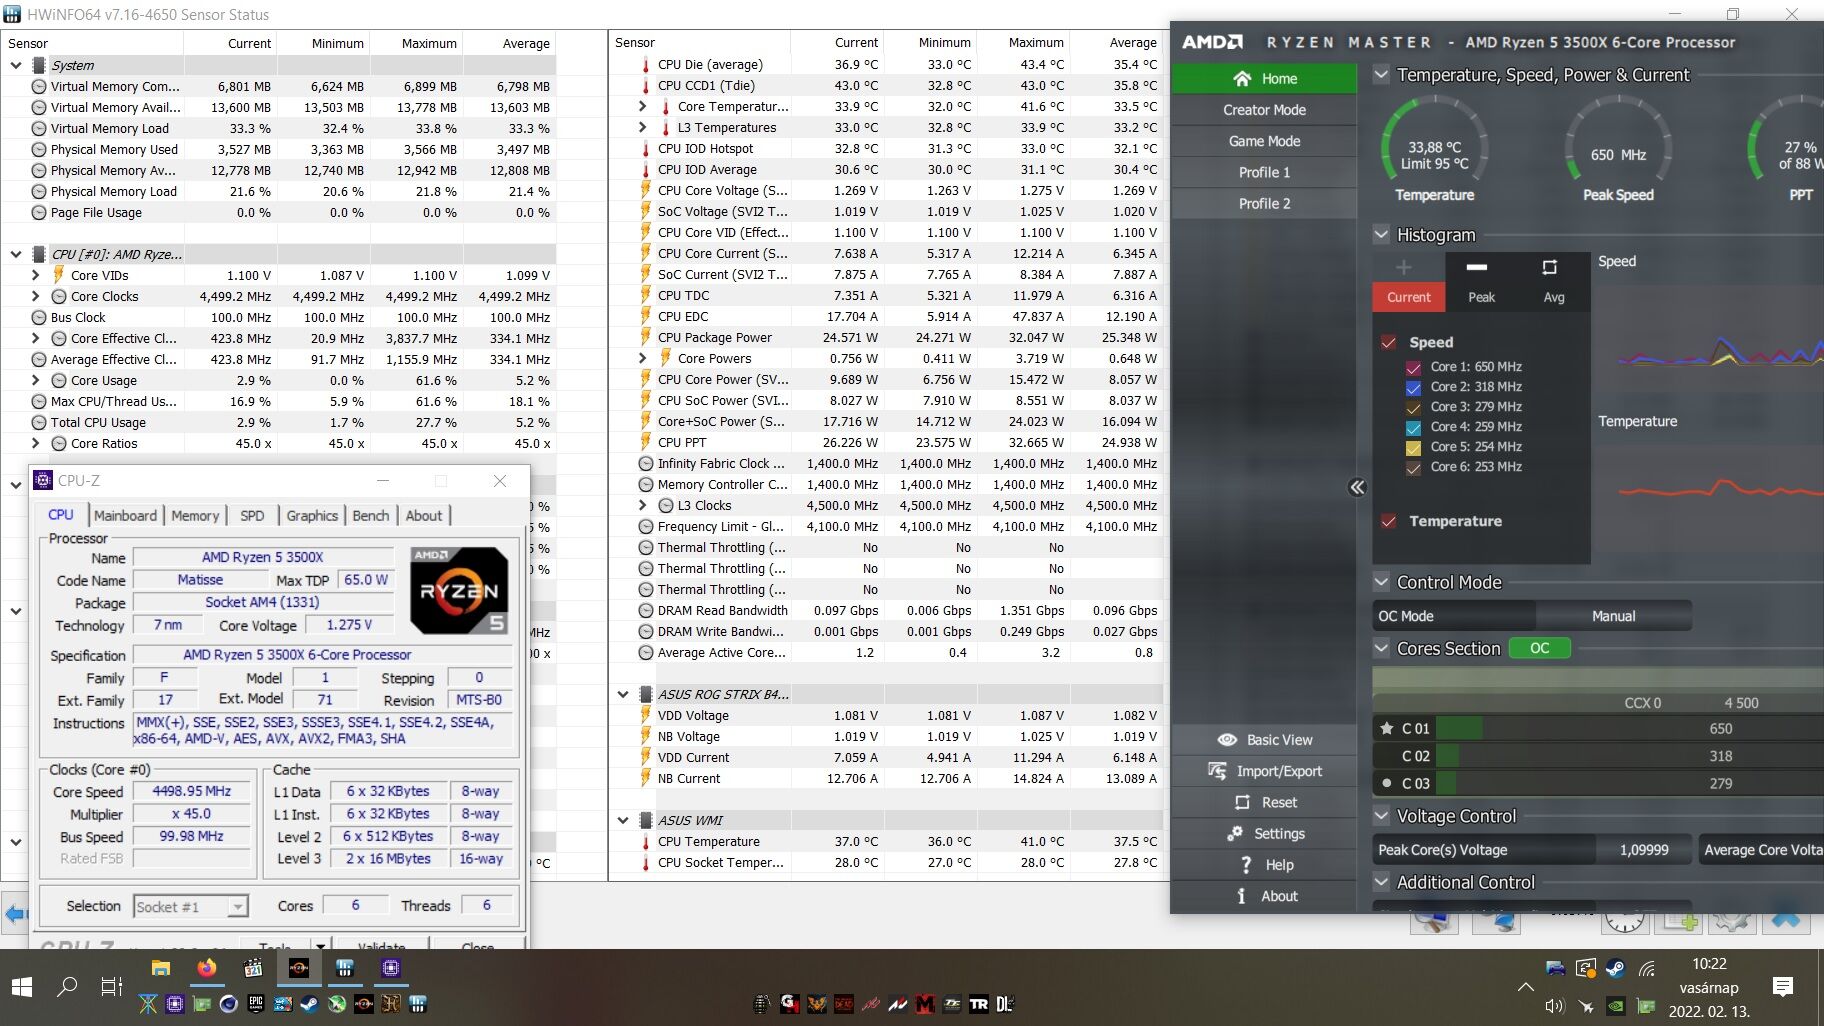Select Creator Mode in Ryzen Master
Screen dimensions: 1824x1026
pyautogui.click(x=1264, y=110)
